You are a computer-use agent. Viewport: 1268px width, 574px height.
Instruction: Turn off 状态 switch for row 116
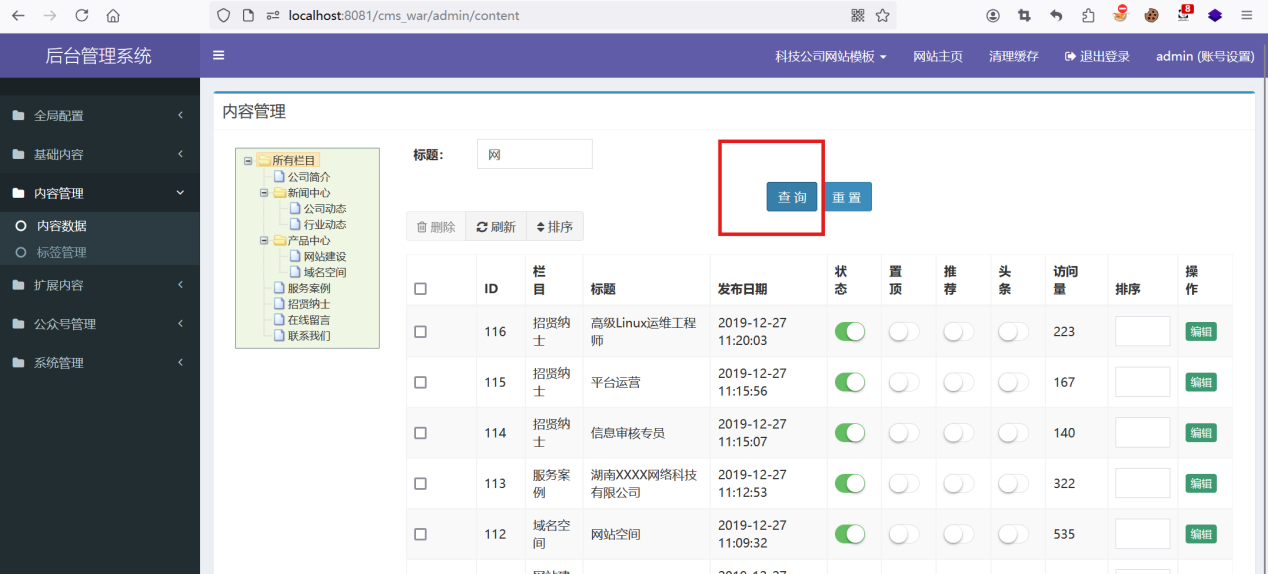(850, 331)
